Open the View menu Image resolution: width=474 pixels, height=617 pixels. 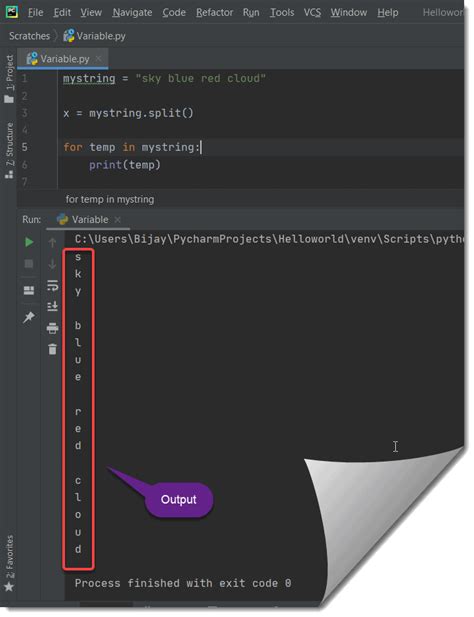click(x=91, y=13)
